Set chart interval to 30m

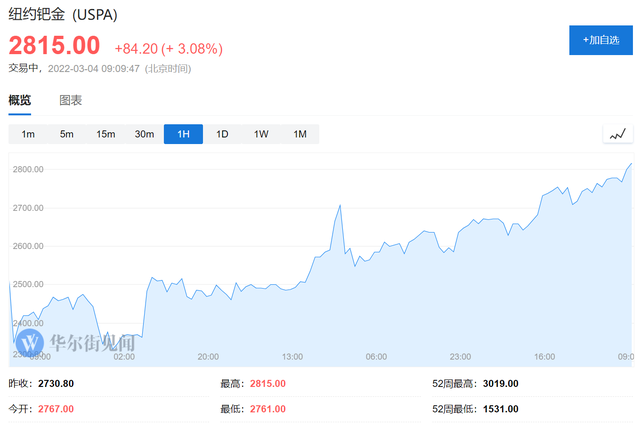[144, 134]
